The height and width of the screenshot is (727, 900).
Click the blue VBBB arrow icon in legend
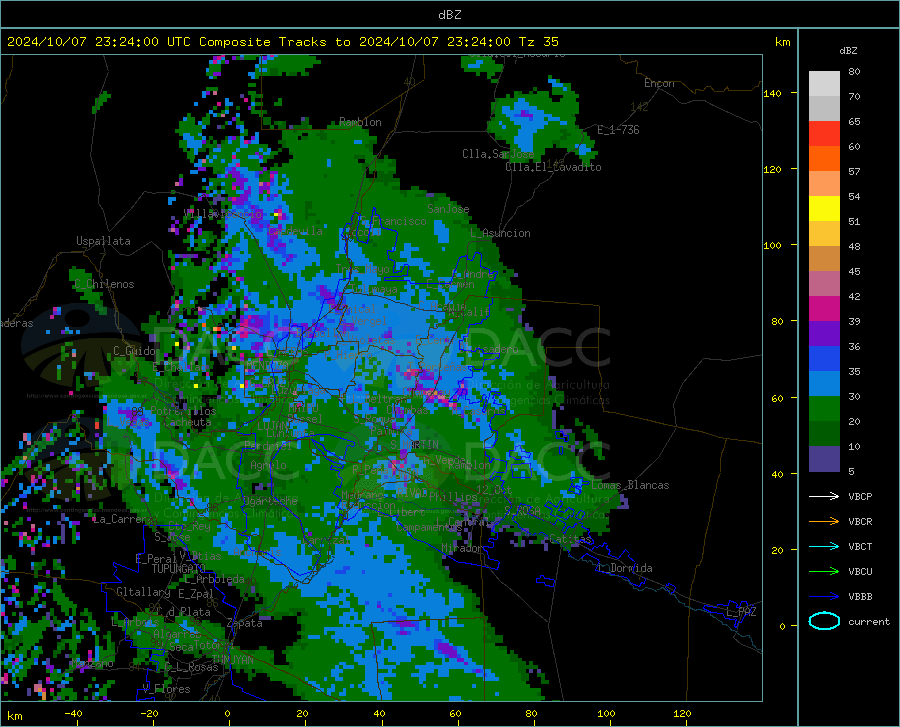click(x=824, y=597)
